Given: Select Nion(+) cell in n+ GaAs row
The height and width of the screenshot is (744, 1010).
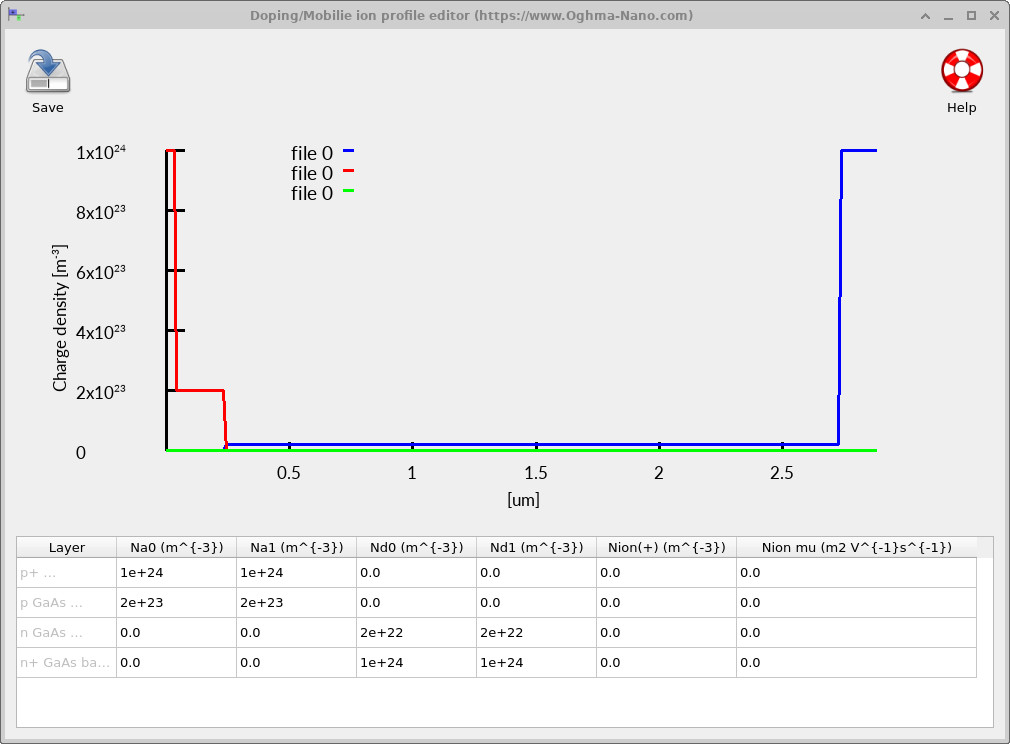Looking at the screenshot, I should point(666,663).
